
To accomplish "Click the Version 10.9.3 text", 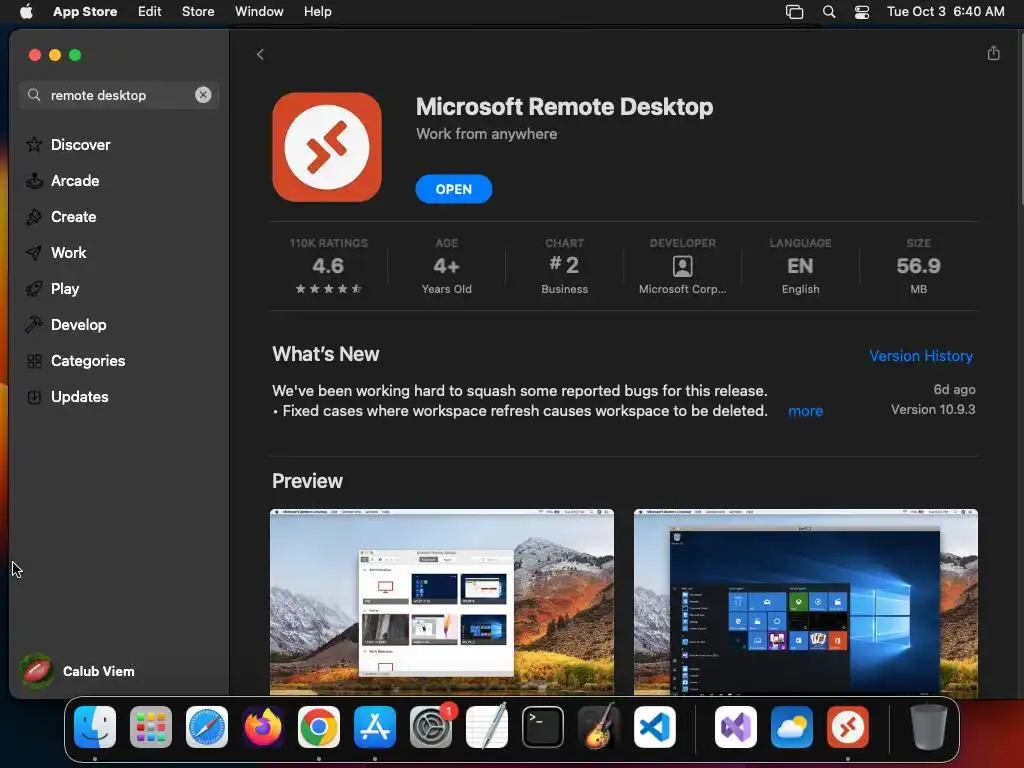I will (x=933, y=409).
